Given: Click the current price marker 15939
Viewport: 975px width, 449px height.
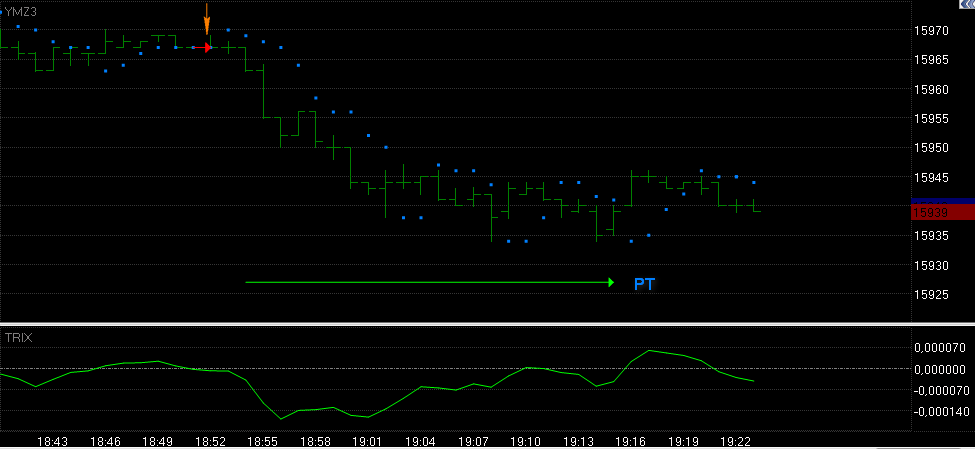Looking at the screenshot, I should click(943, 213).
